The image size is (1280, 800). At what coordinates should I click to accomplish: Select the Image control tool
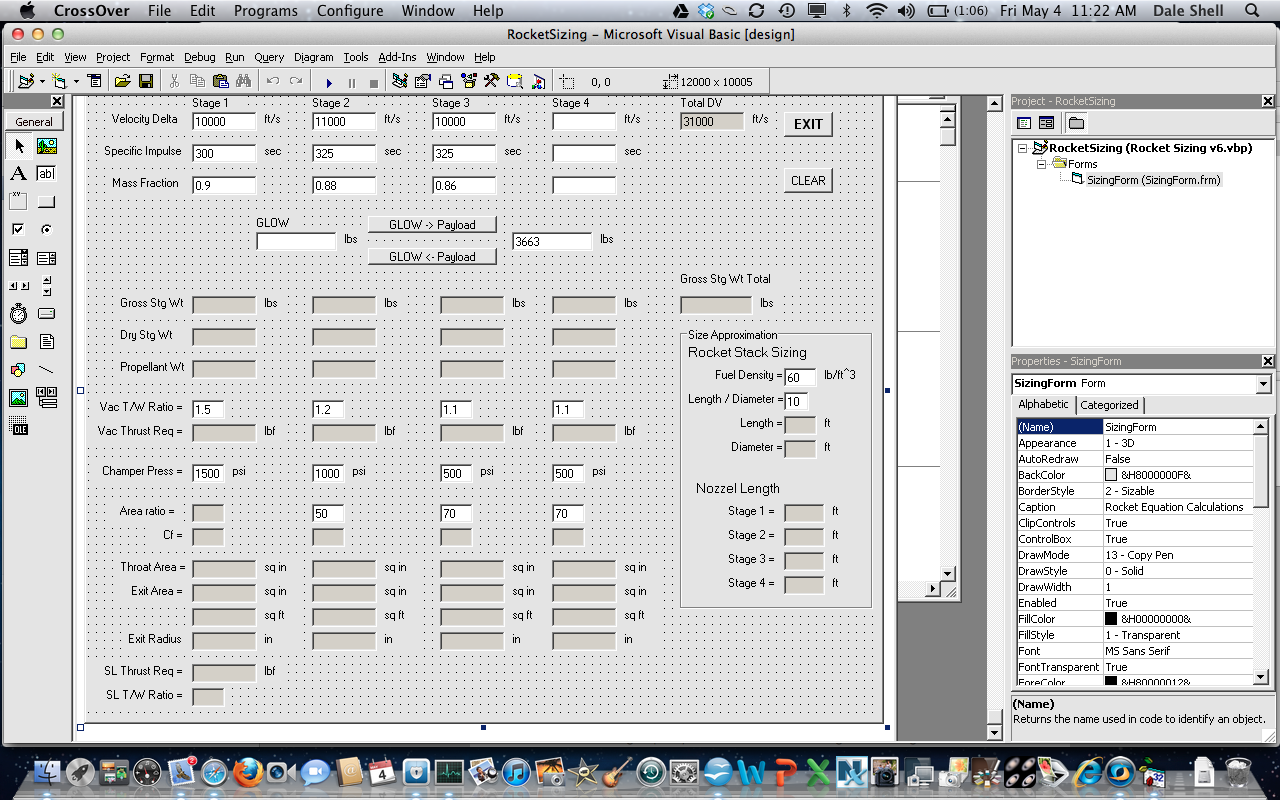click(x=19, y=398)
